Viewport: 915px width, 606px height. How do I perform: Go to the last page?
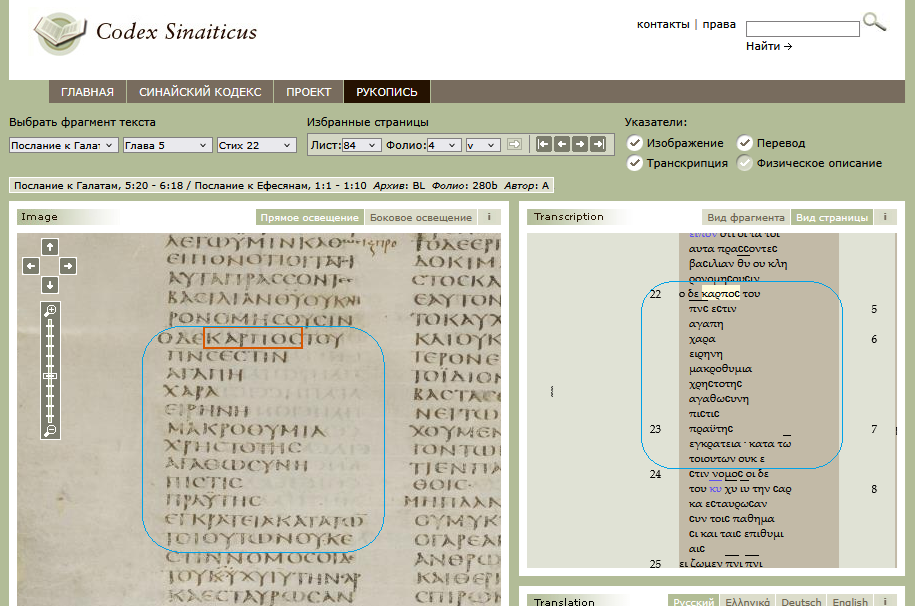click(x=598, y=144)
